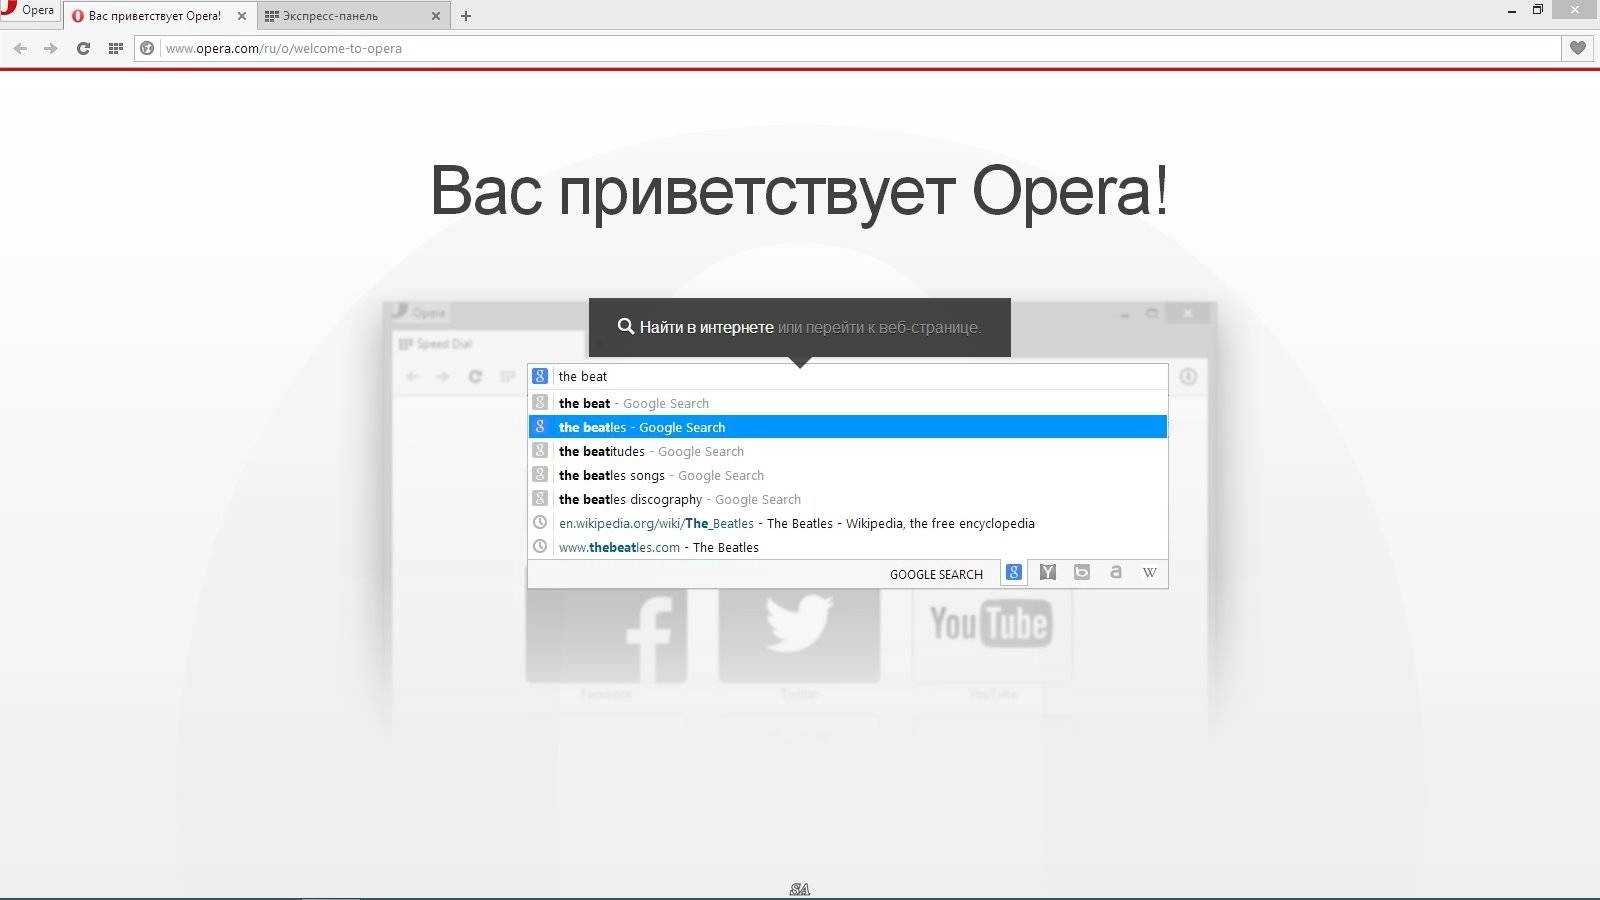Viewport: 1600px width, 900px height.
Task: Reload the current page
Action: pos(83,48)
